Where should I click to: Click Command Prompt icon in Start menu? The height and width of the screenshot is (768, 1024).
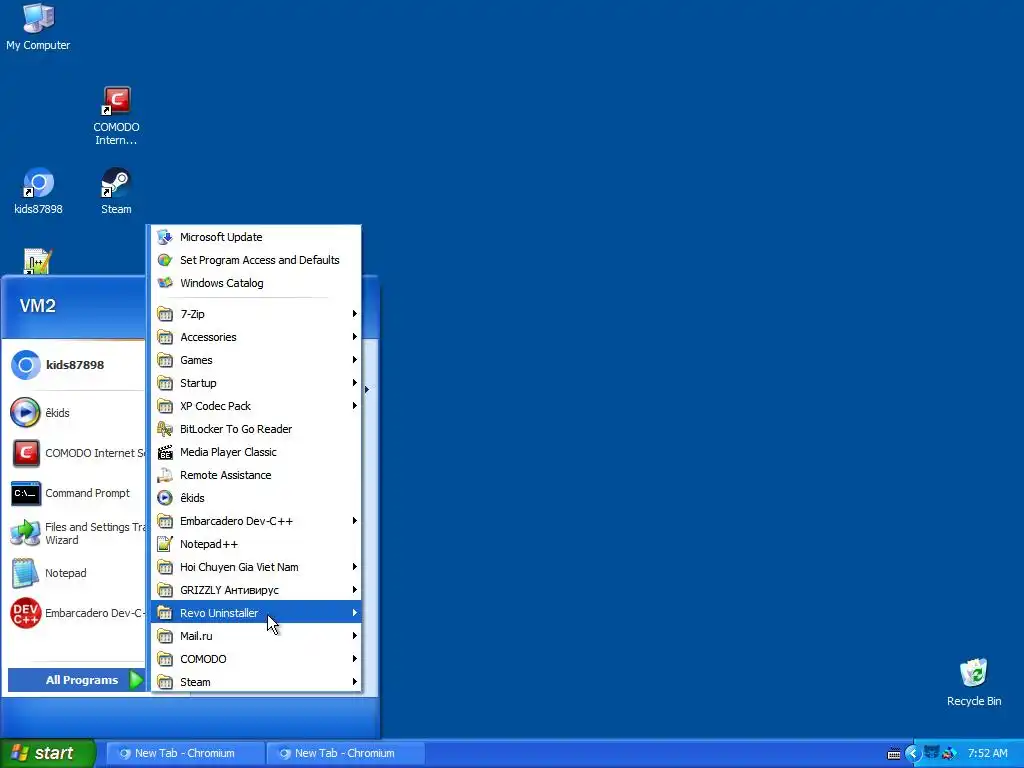click(25, 494)
